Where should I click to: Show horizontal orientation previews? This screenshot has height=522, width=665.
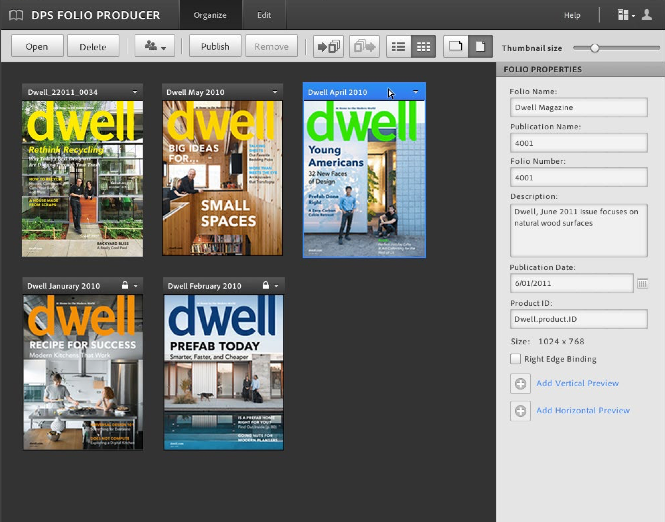point(455,46)
